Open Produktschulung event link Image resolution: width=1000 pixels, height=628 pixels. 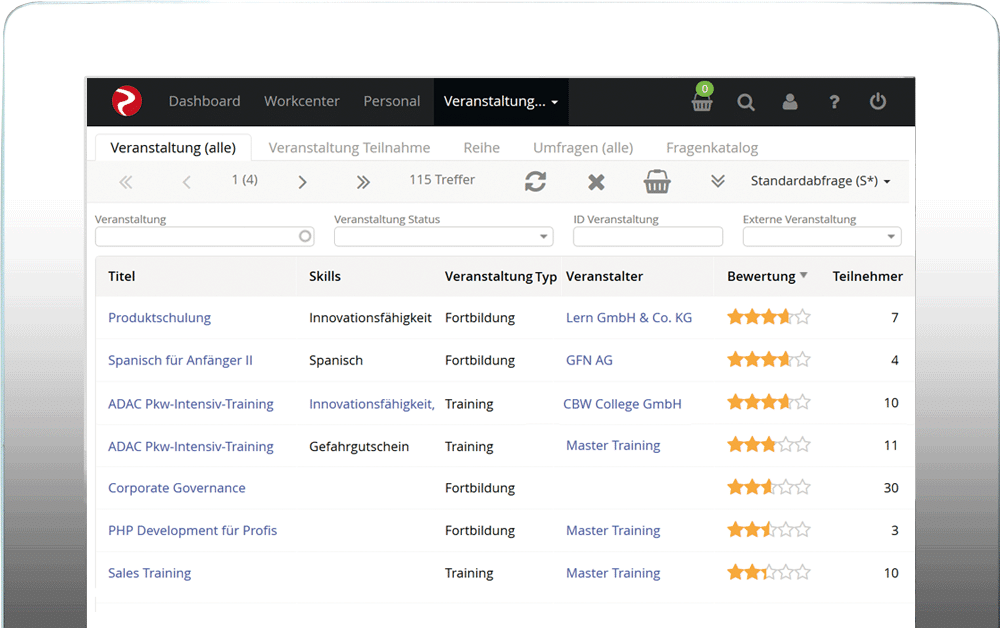tap(159, 318)
